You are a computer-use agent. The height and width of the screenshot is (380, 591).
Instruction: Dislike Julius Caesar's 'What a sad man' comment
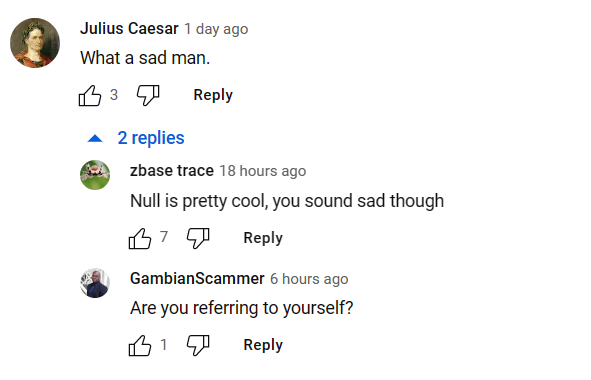pos(148,95)
